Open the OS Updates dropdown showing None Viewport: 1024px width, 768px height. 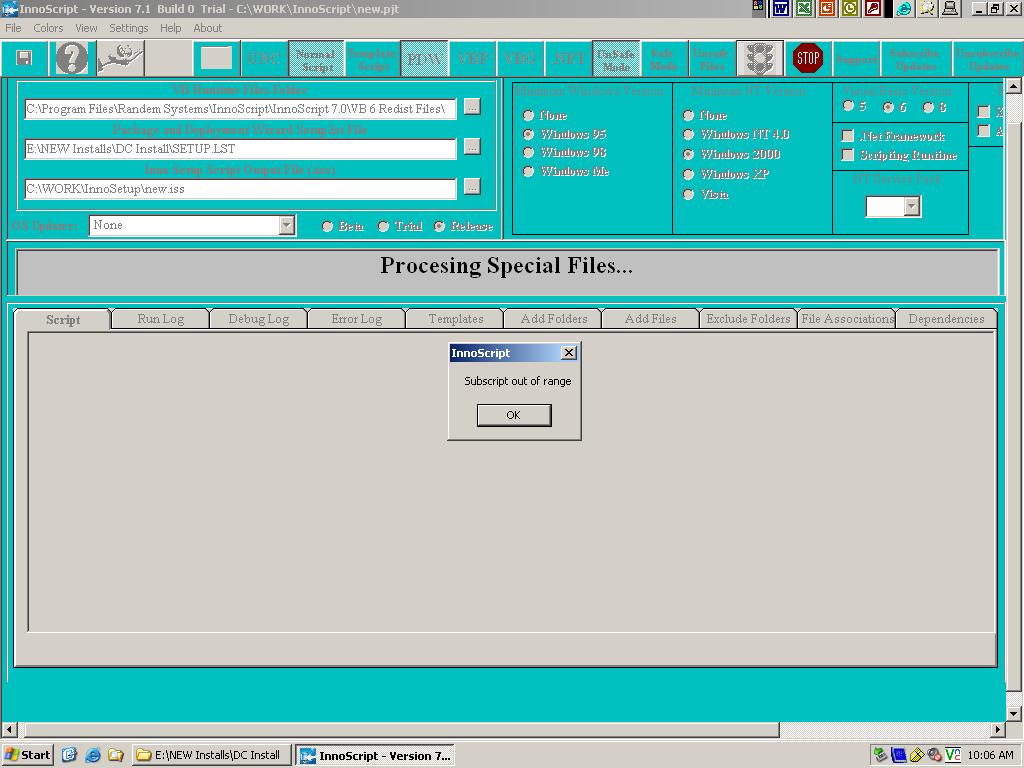coord(286,225)
